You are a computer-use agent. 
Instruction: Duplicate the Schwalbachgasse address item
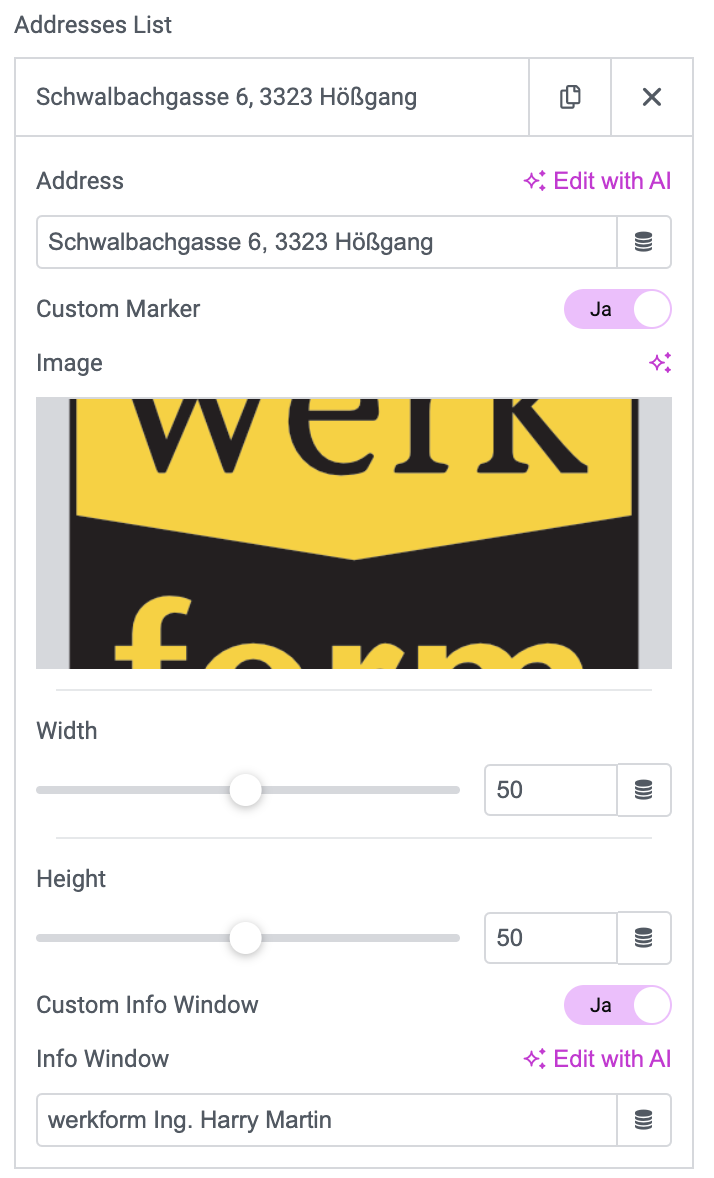(x=570, y=97)
